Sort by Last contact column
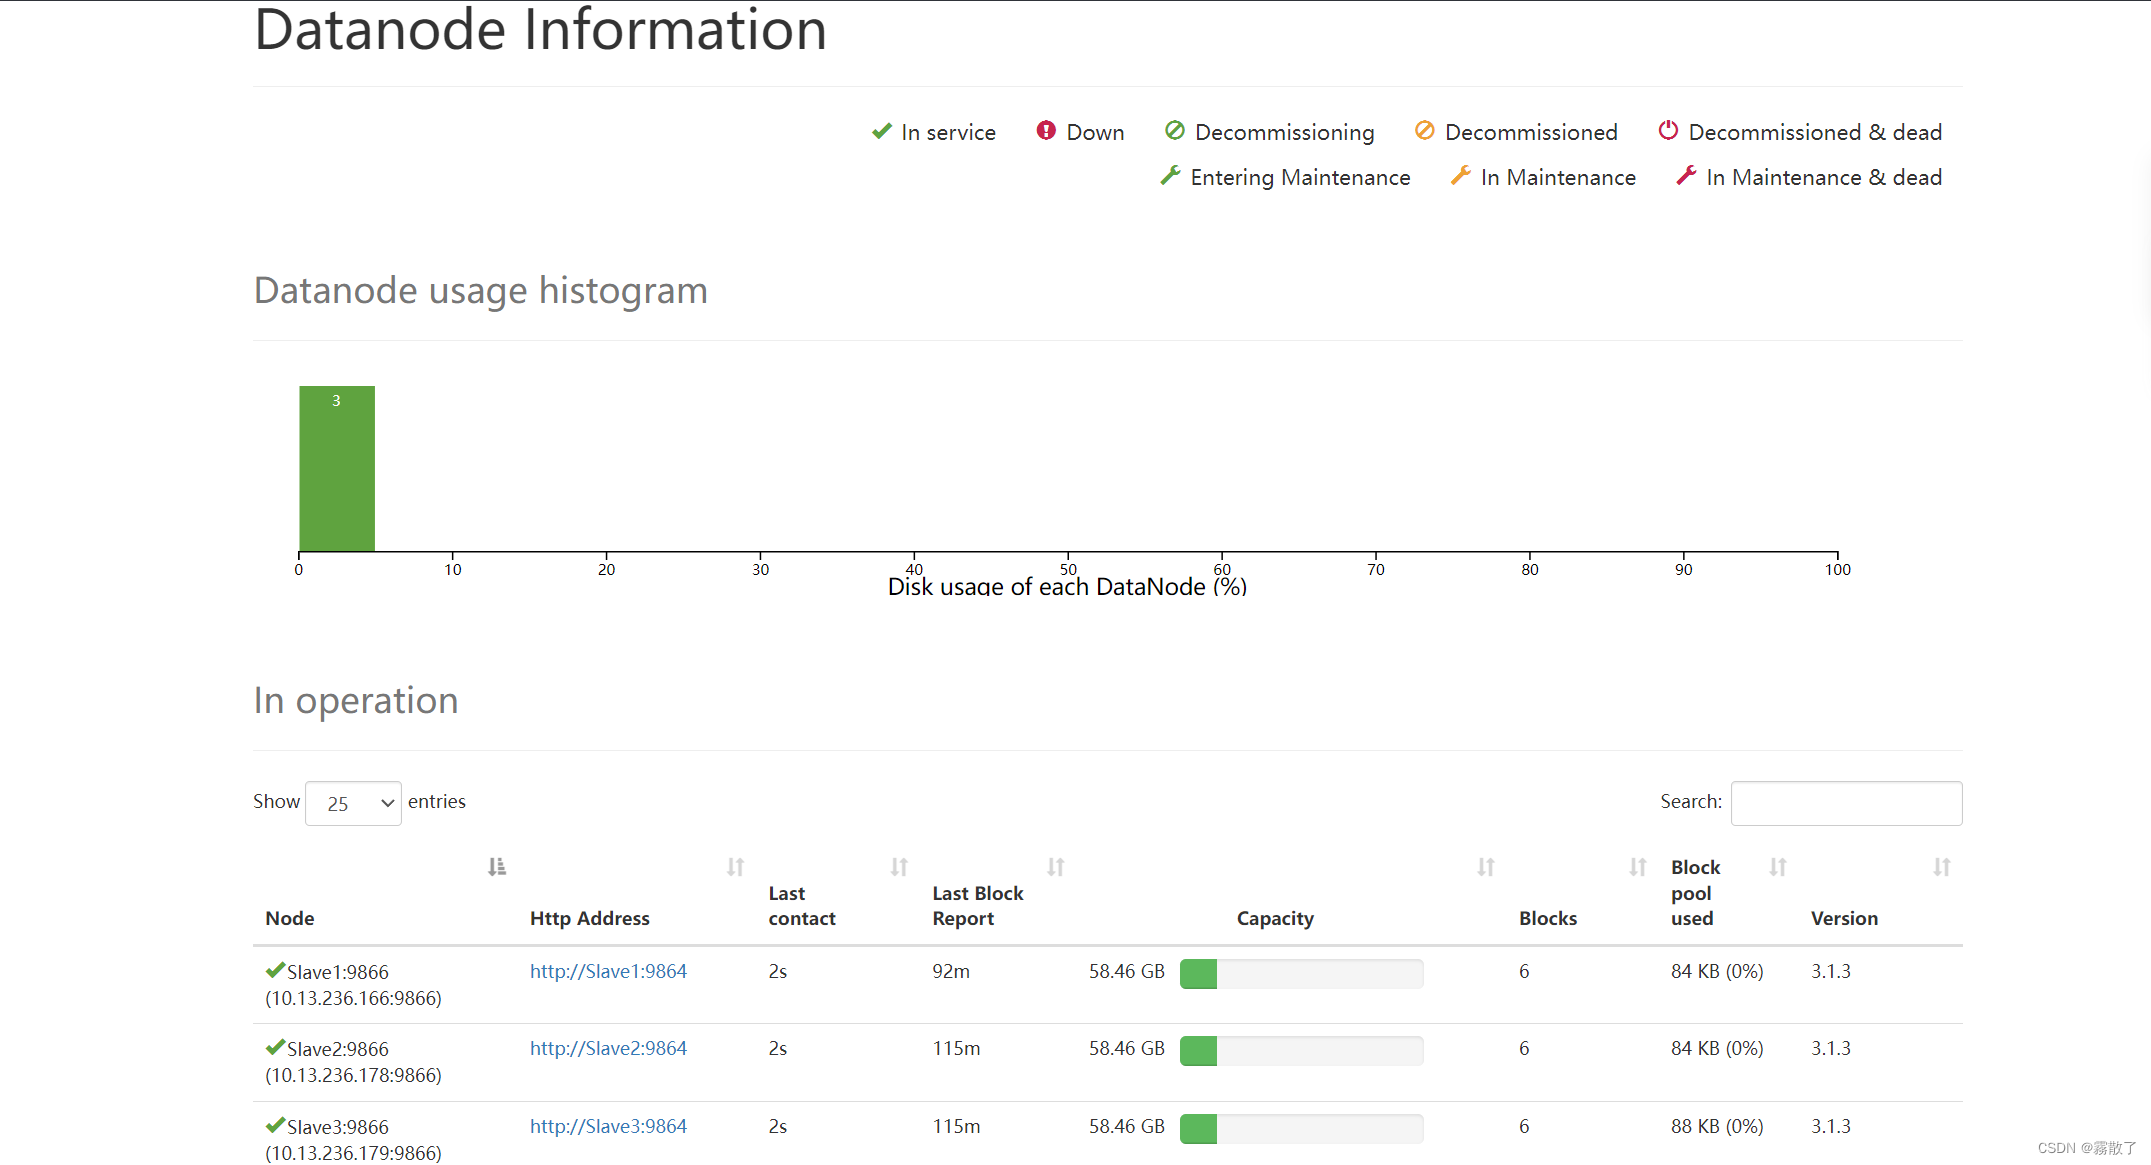The width and height of the screenshot is (2151, 1165). (x=899, y=867)
